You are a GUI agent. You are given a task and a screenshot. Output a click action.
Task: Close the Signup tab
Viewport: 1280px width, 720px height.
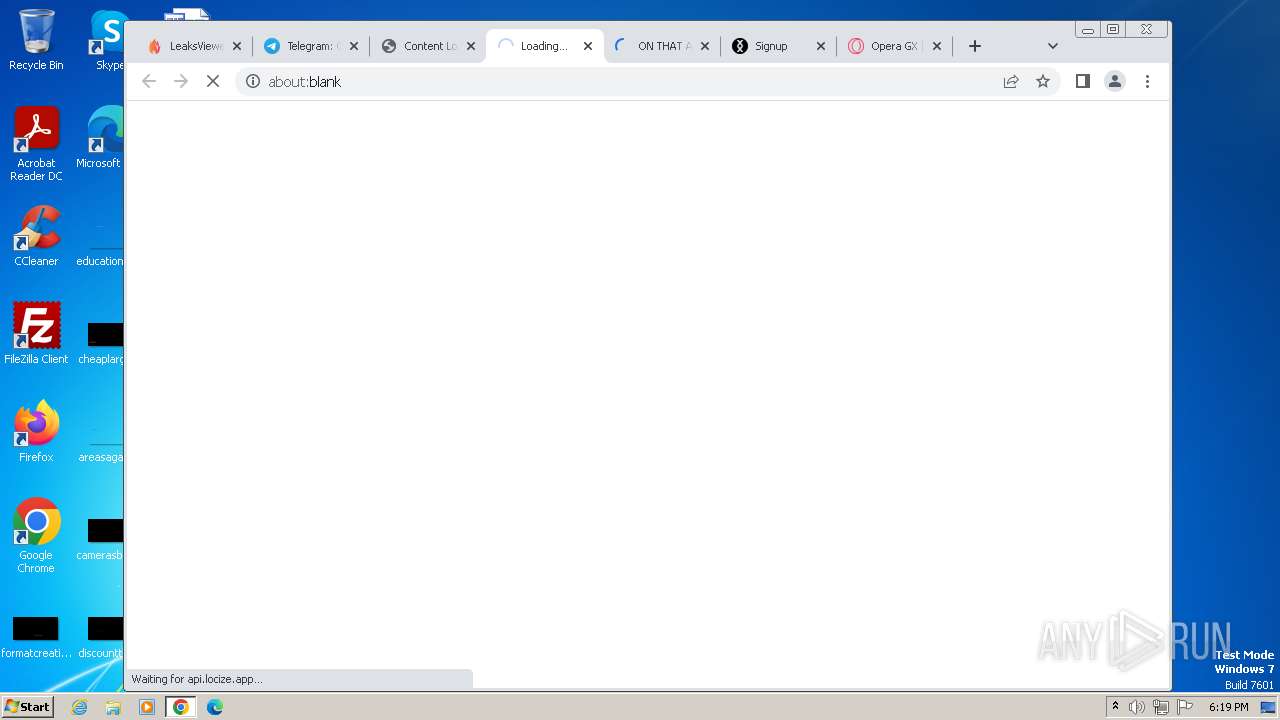822,46
